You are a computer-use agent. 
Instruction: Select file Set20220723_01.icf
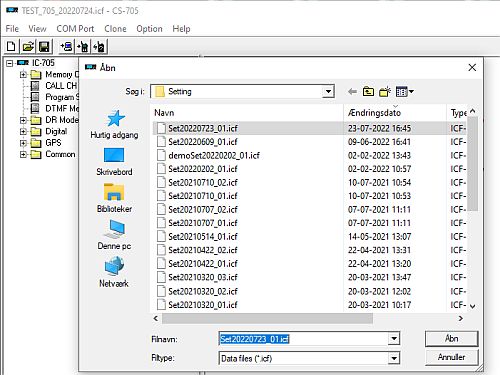pos(203,128)
